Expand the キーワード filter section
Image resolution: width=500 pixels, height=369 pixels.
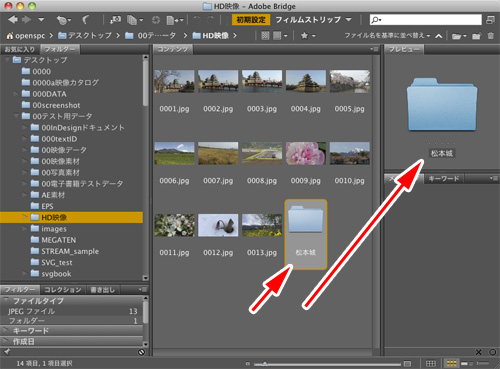pyautogui.click(x=6, y=331)
